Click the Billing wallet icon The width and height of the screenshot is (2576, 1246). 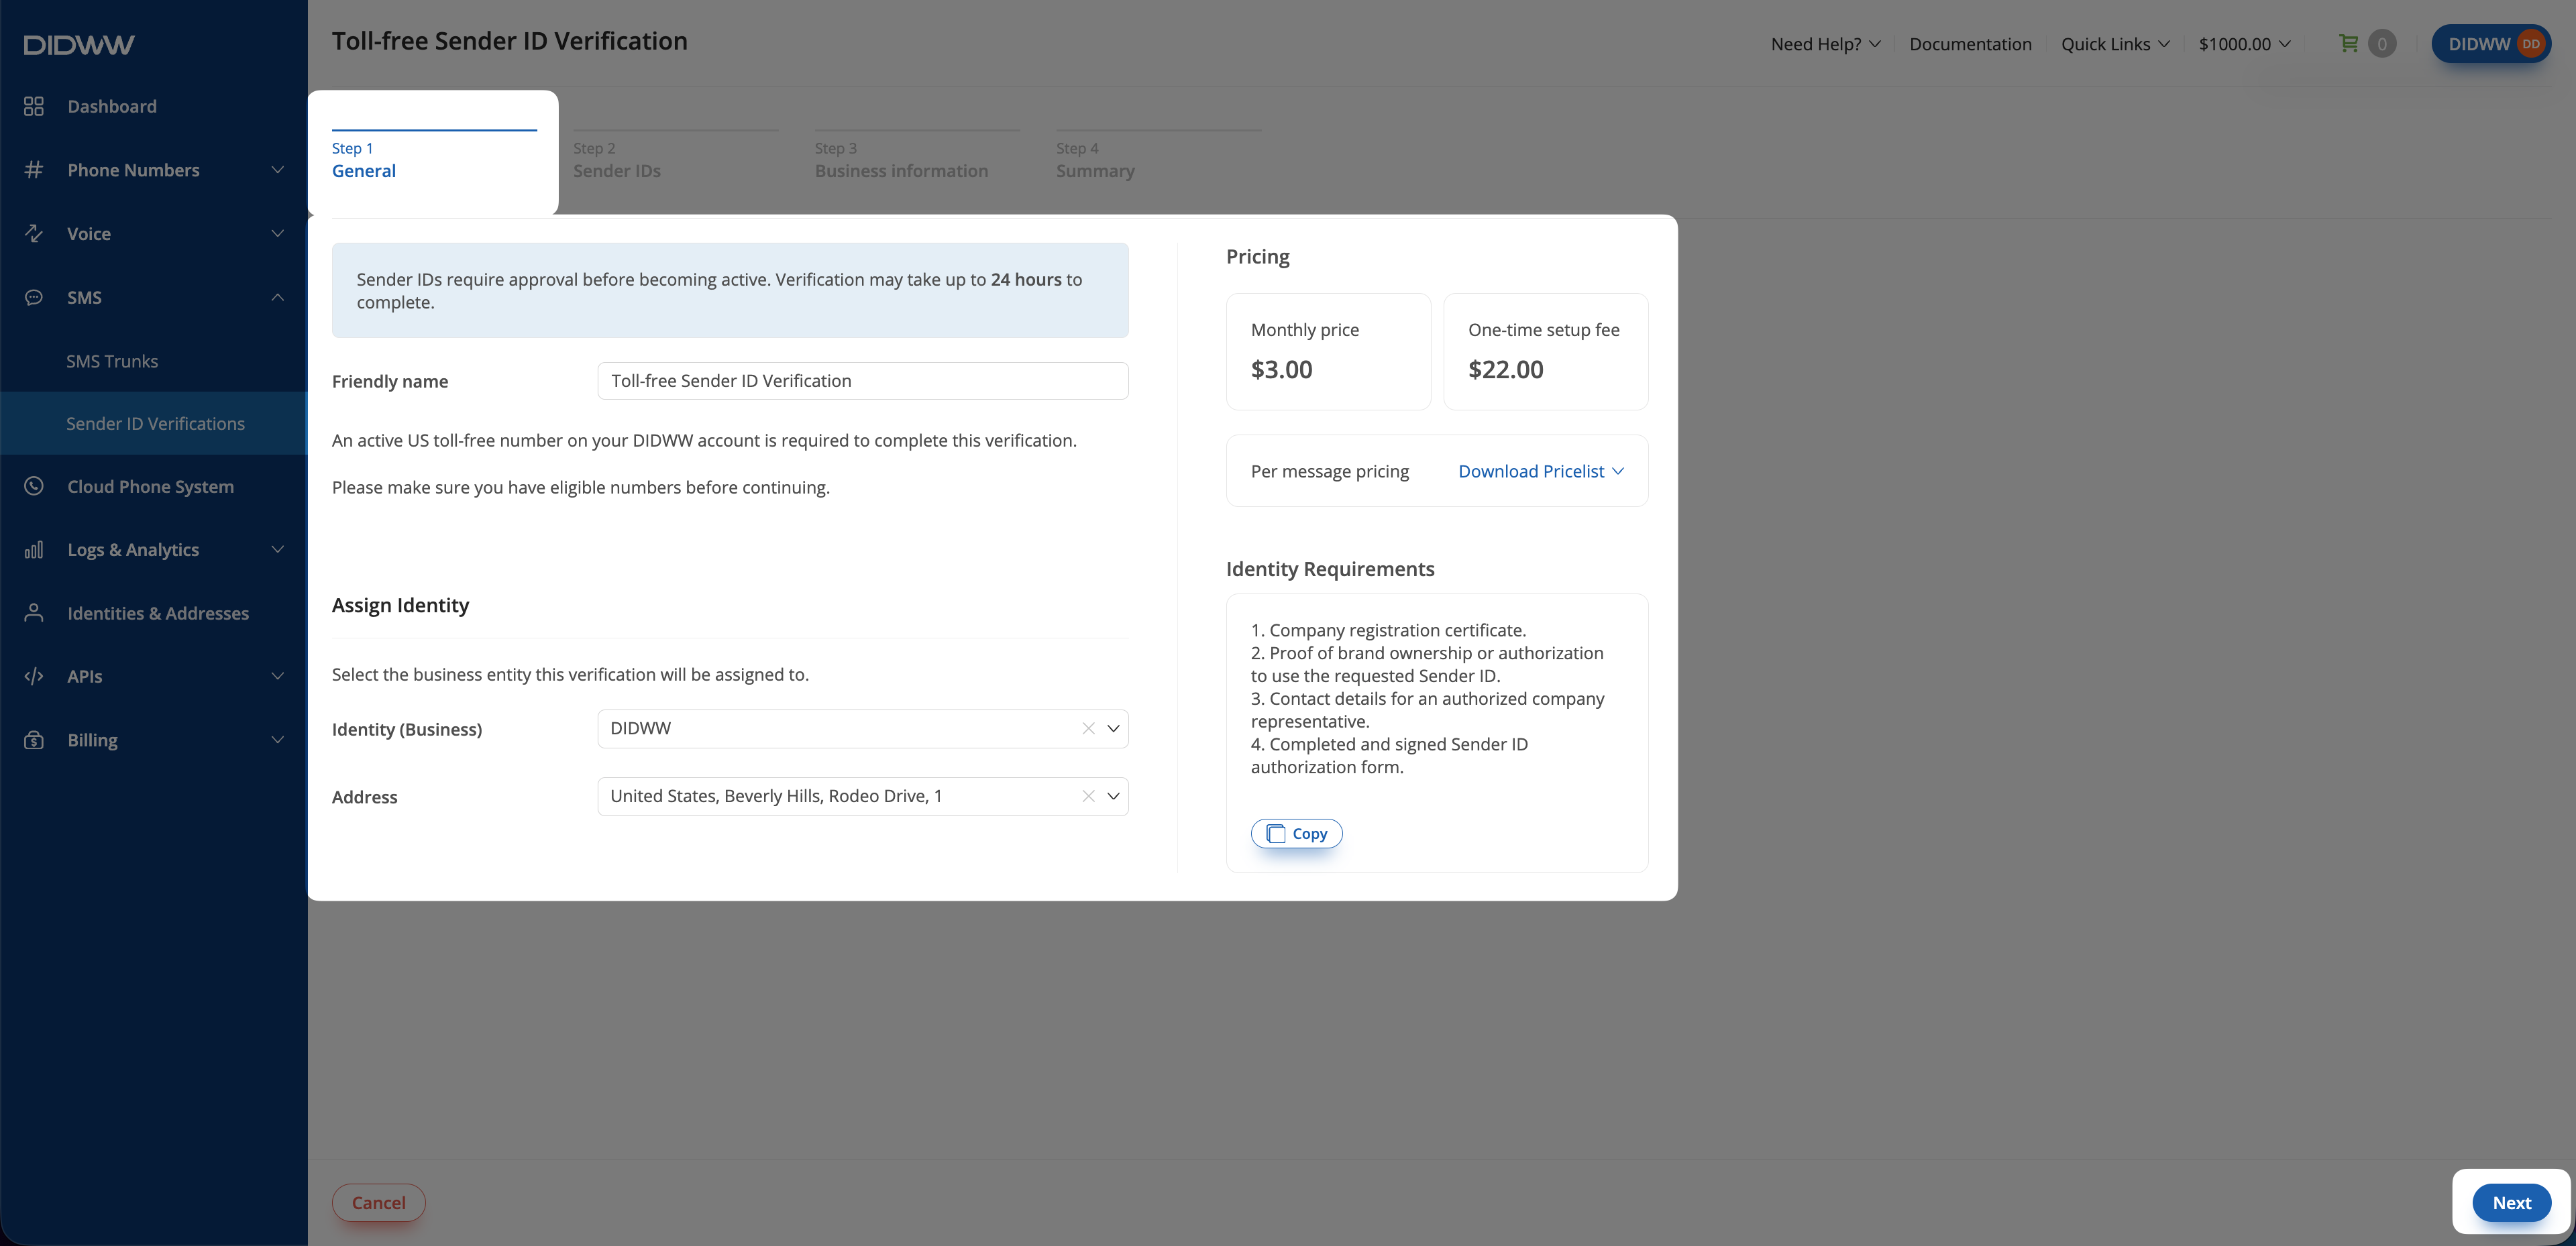(34, 740)
